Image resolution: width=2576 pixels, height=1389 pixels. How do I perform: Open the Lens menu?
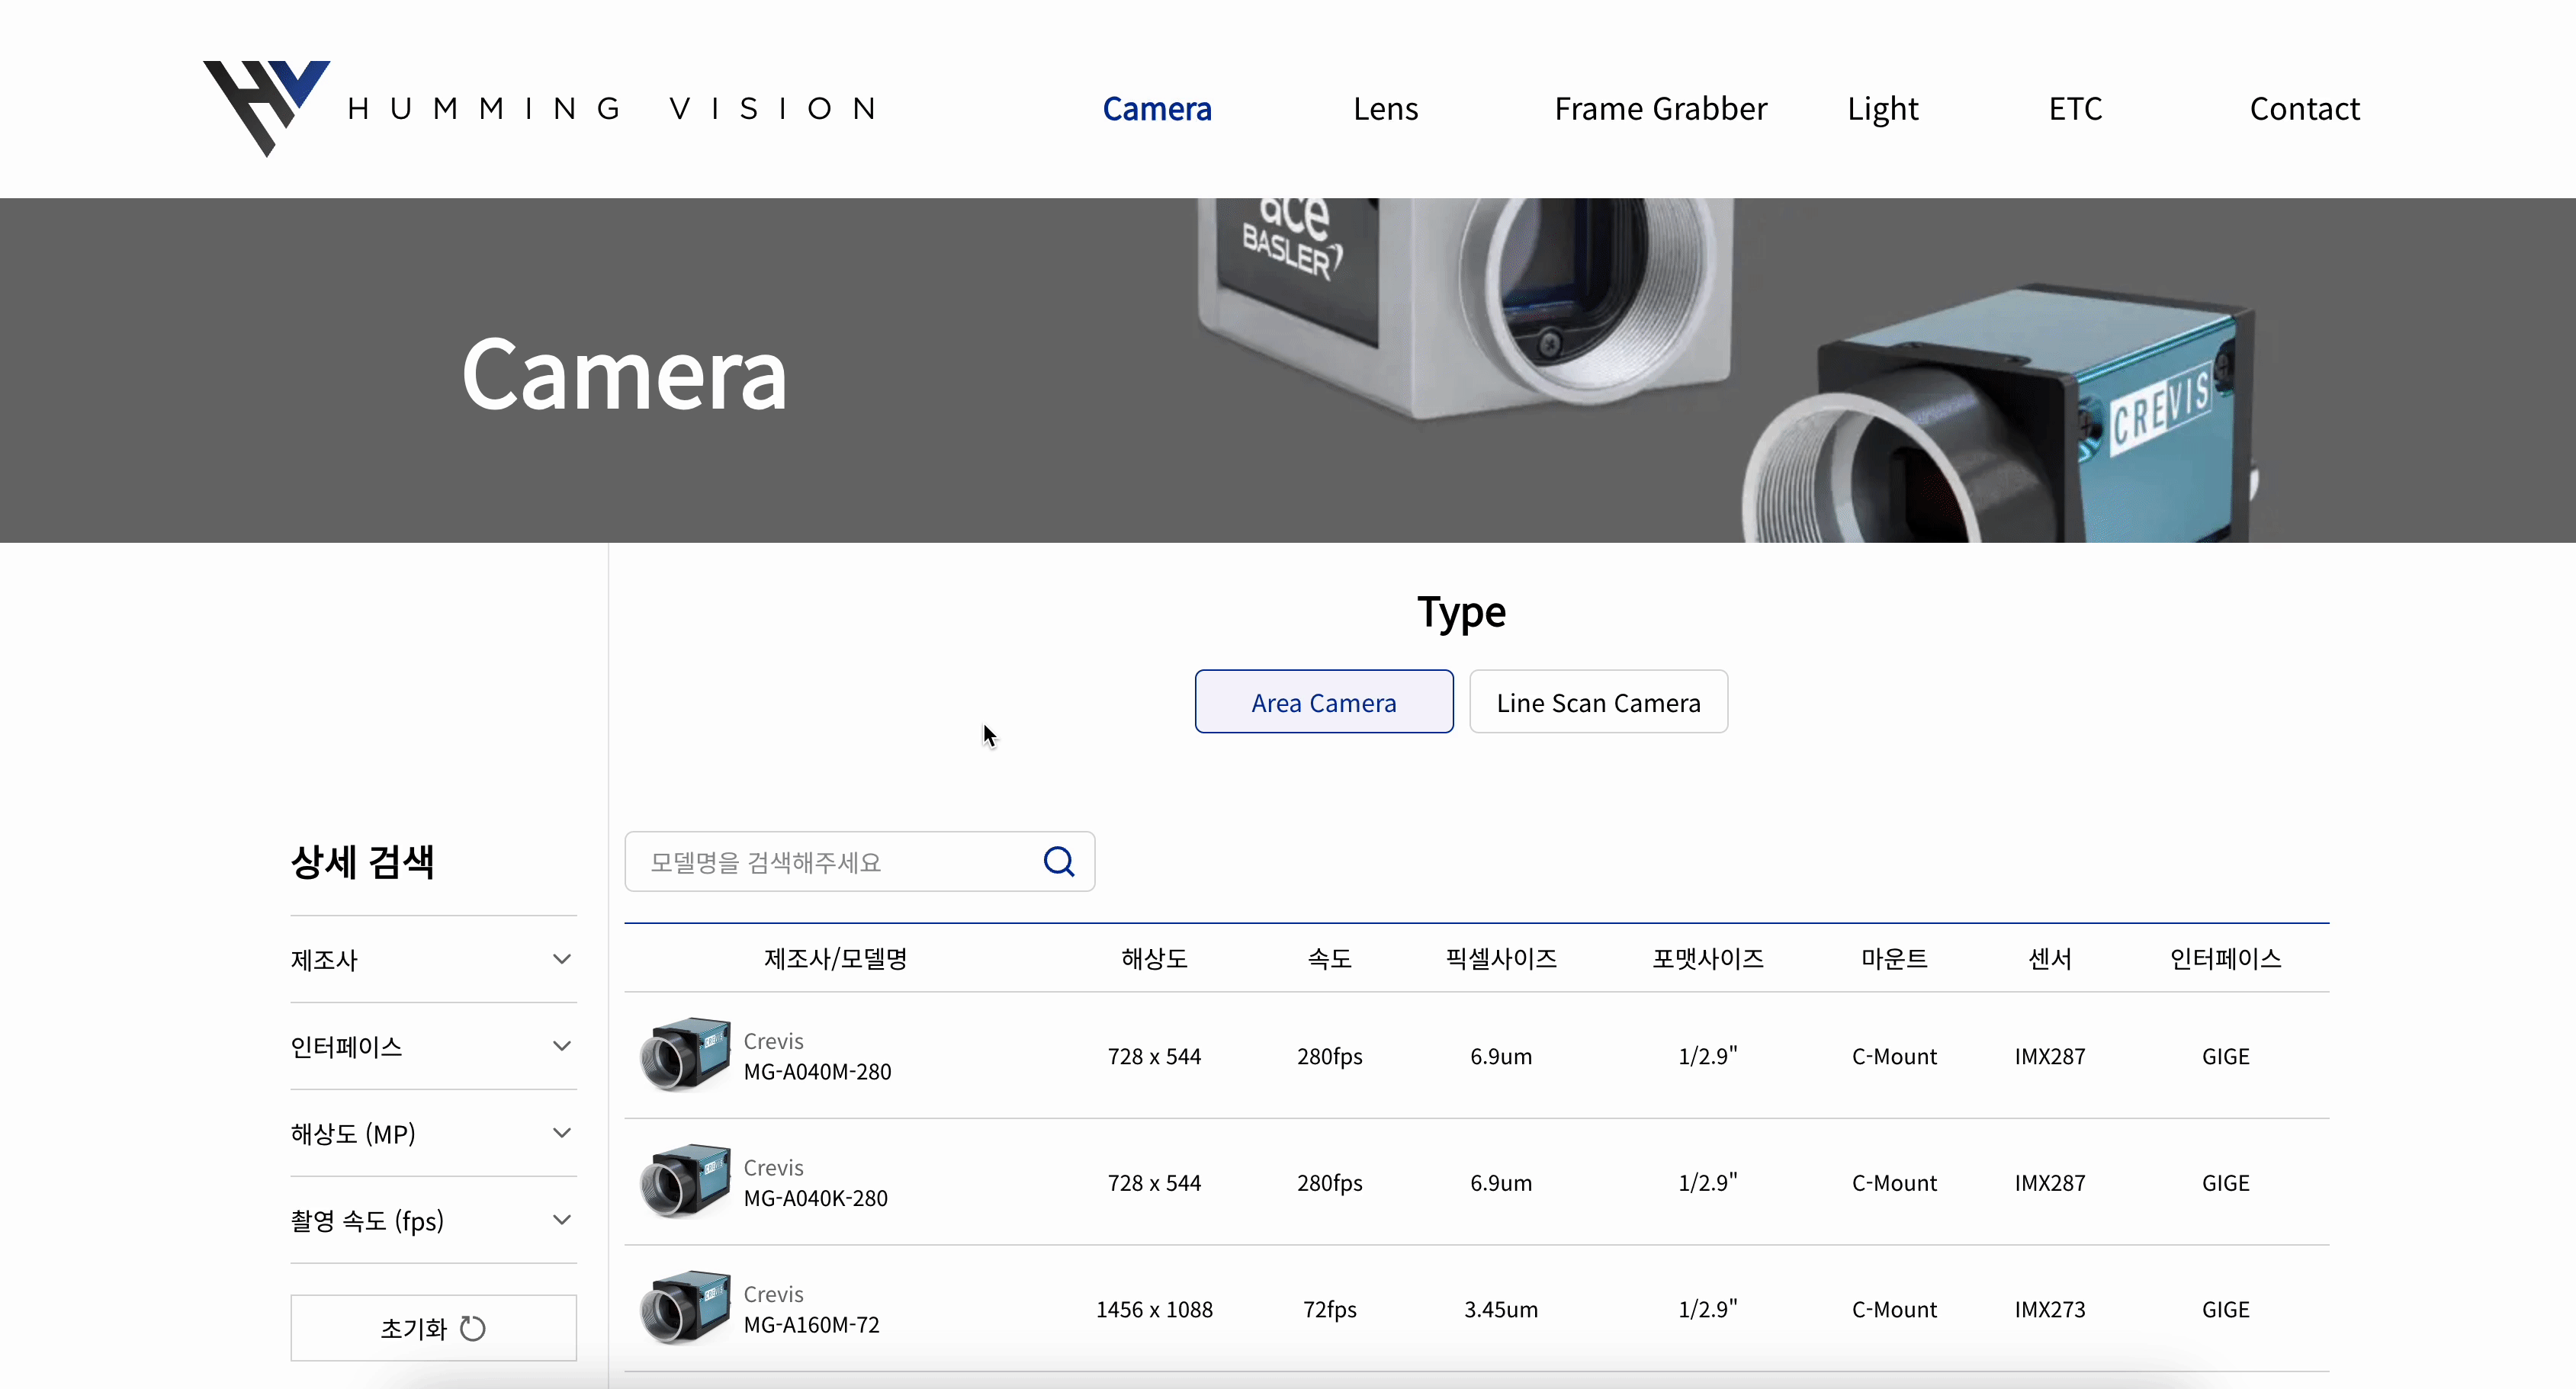coord(1385,108)
